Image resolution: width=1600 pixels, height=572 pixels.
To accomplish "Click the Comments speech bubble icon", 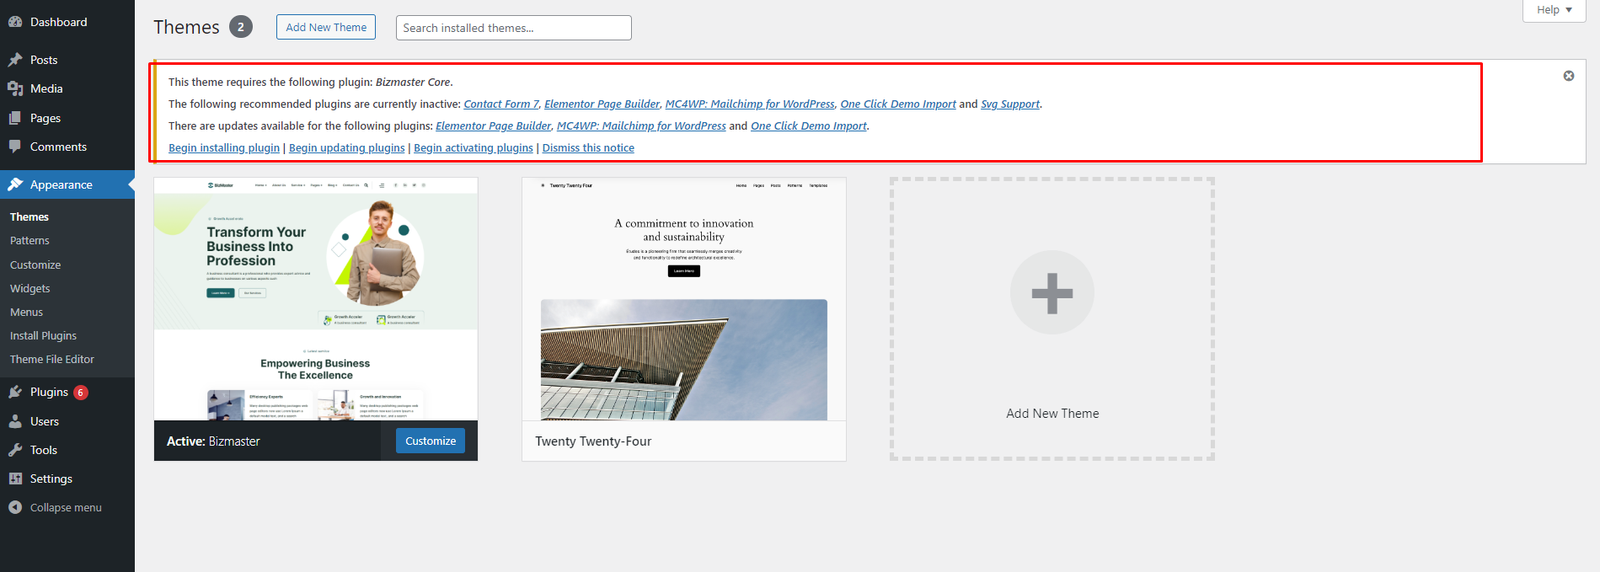I will click(15, 147).
